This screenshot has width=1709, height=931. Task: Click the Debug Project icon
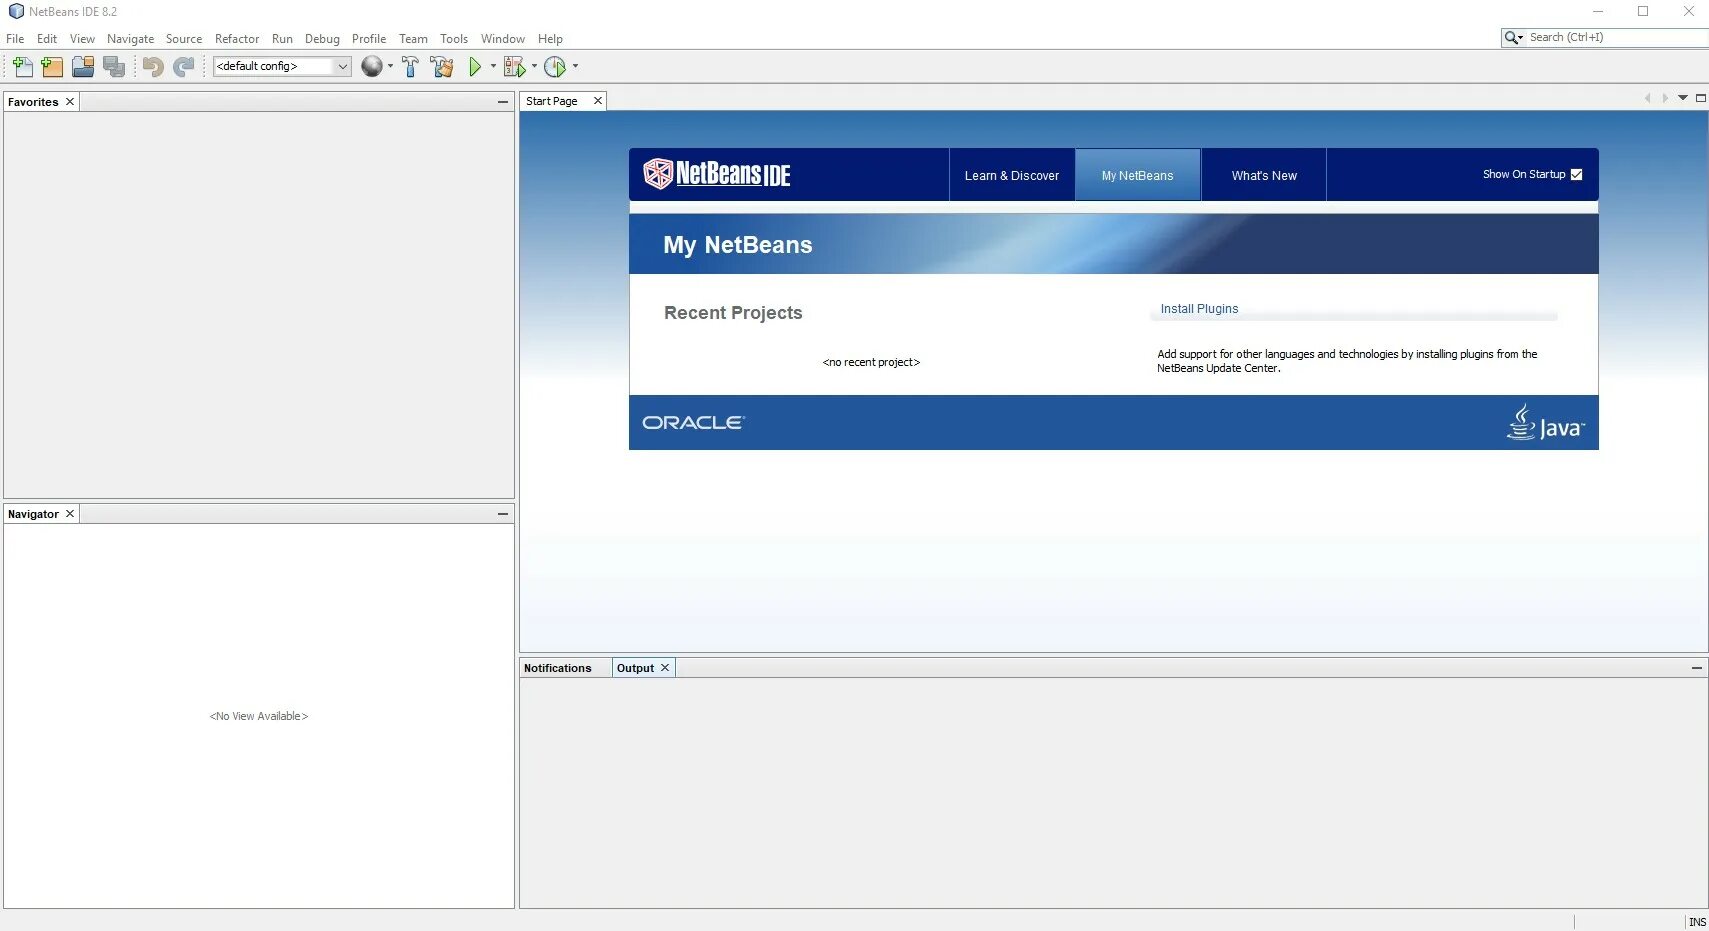tap(514, 67)
